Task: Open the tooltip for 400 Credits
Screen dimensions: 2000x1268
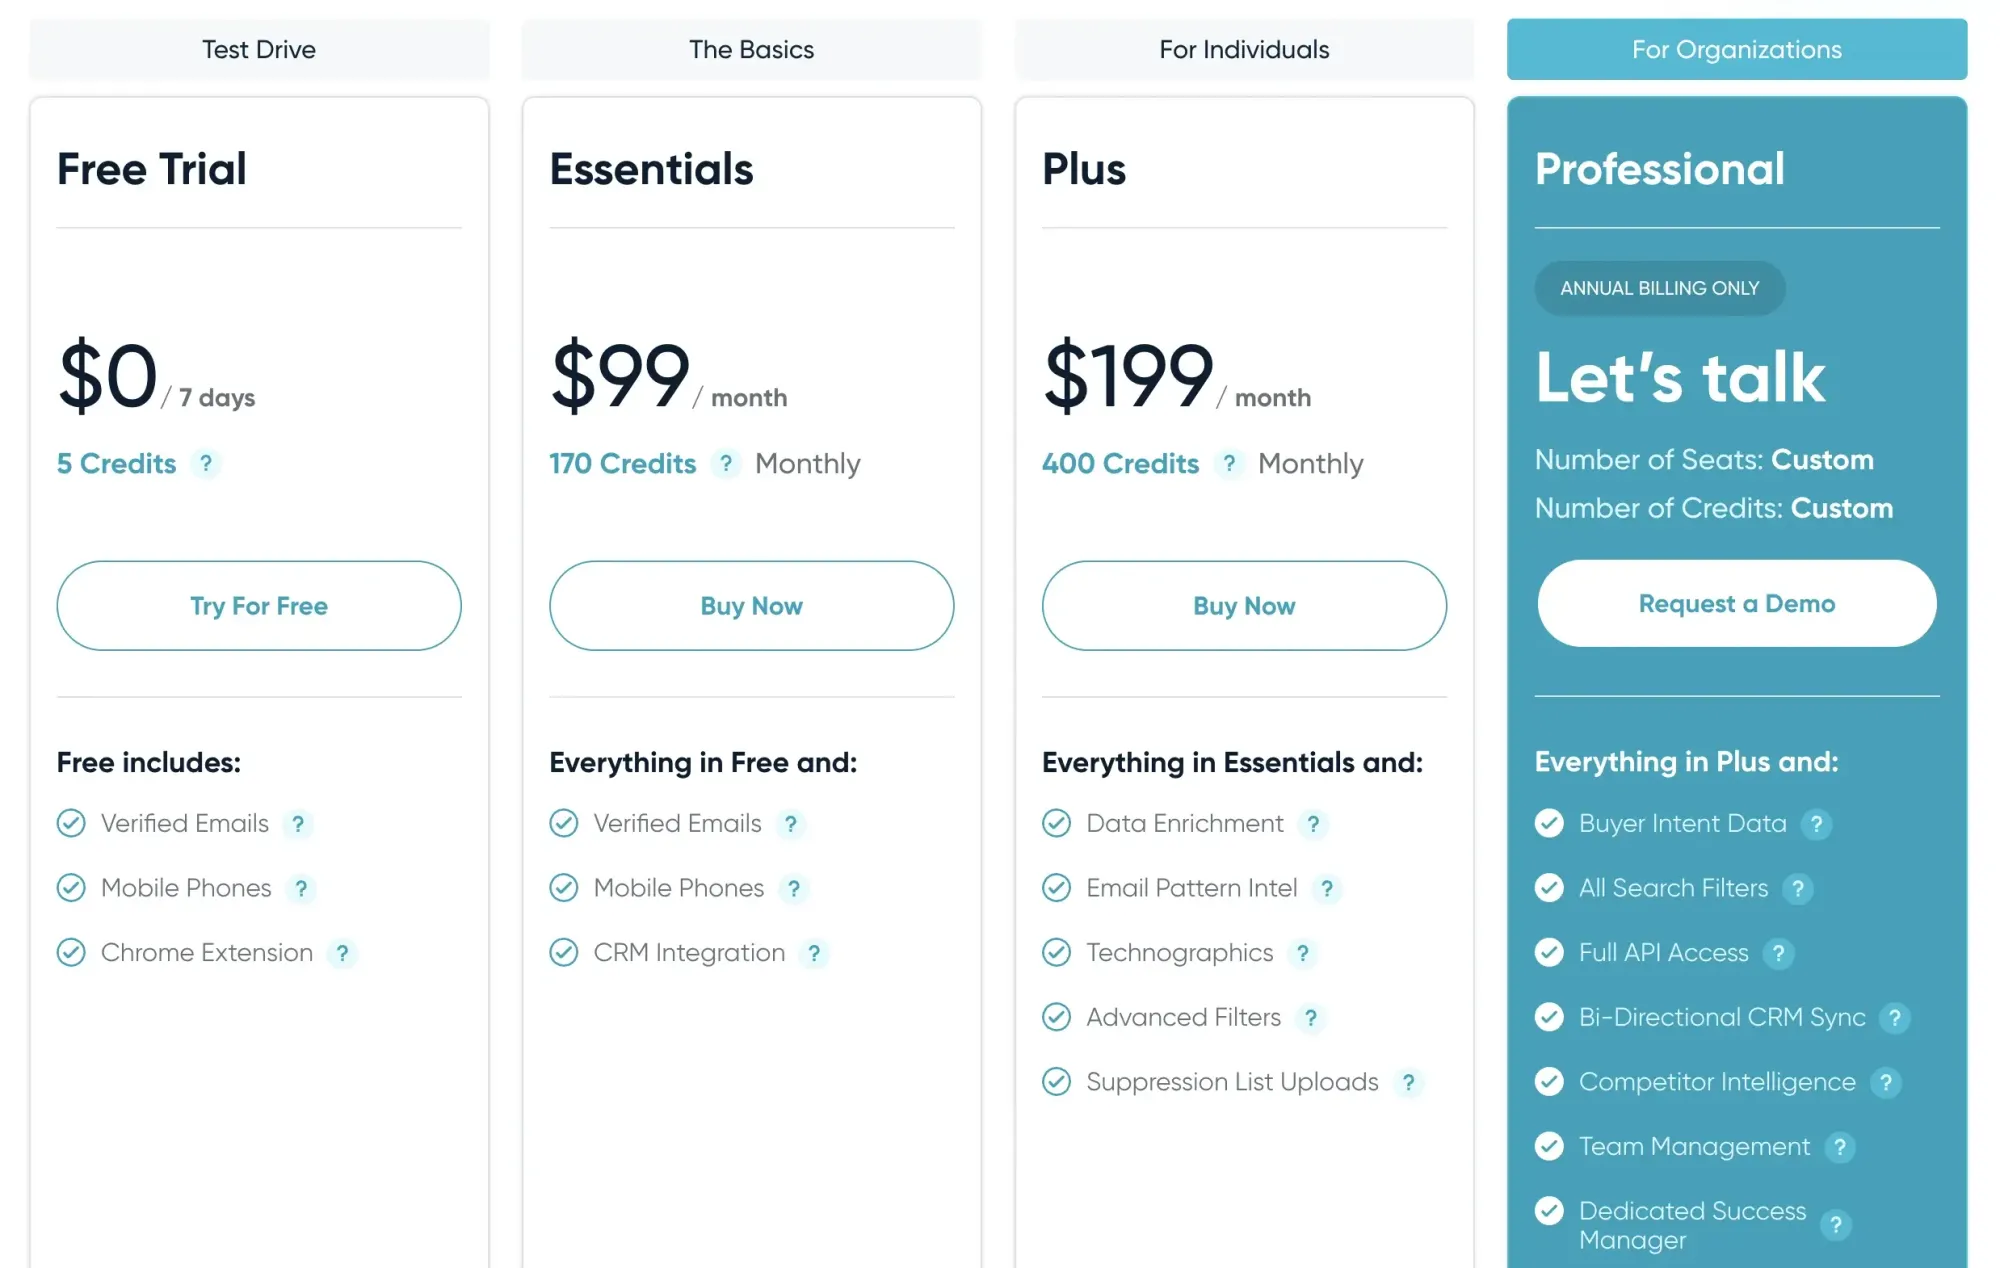Action: 1229,463
